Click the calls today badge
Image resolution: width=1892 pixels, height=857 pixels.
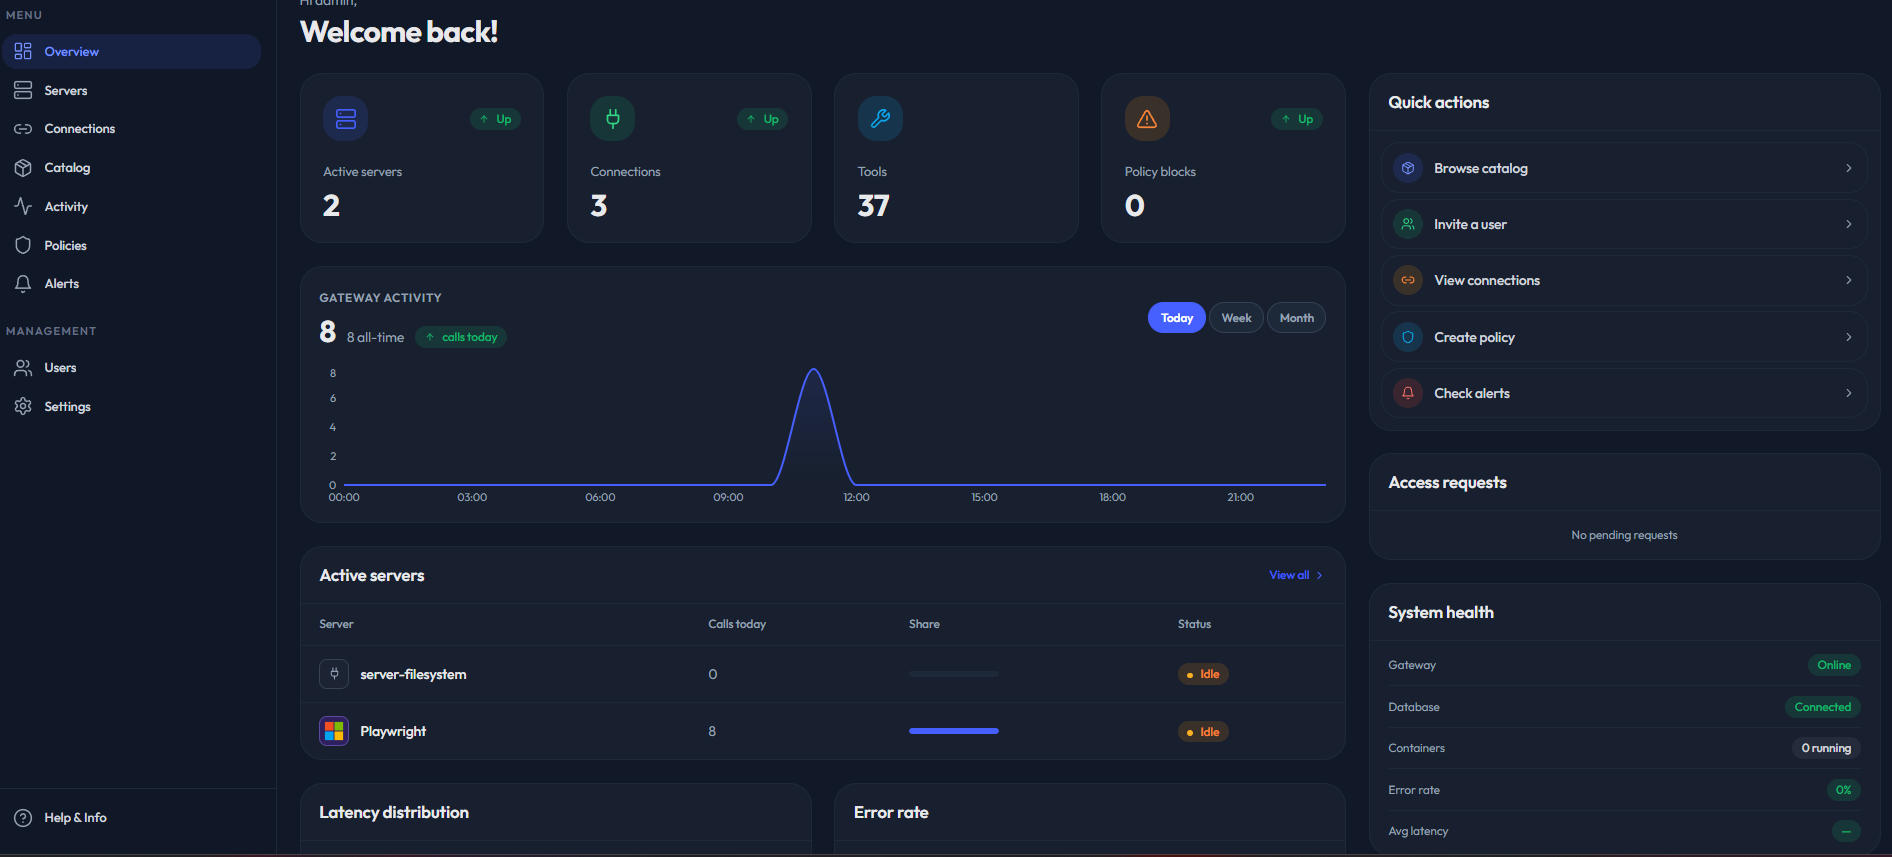[461, 337]
